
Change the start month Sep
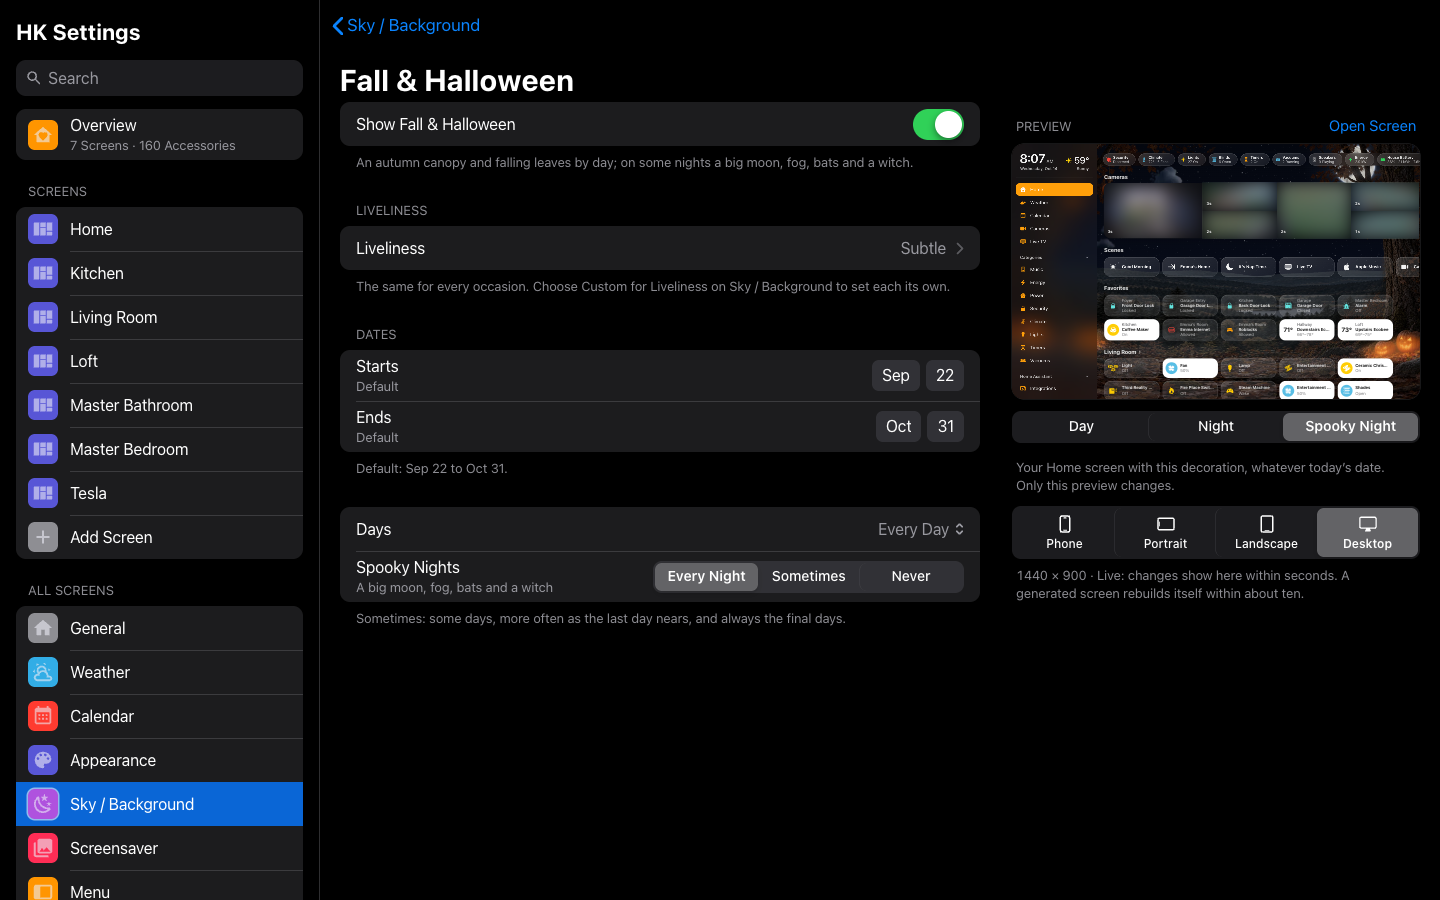pyautogui.click(x=896, y=375)
